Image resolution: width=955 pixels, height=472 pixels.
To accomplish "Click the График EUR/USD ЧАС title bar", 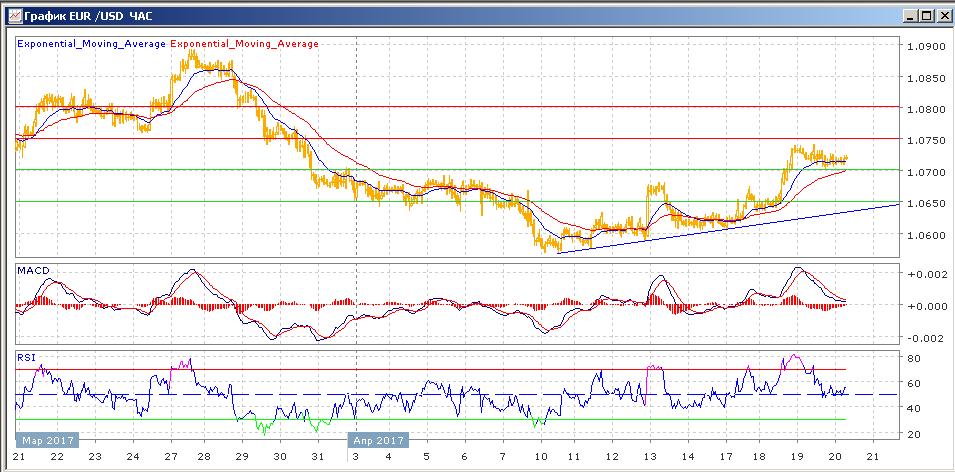I will click(400, 16).
